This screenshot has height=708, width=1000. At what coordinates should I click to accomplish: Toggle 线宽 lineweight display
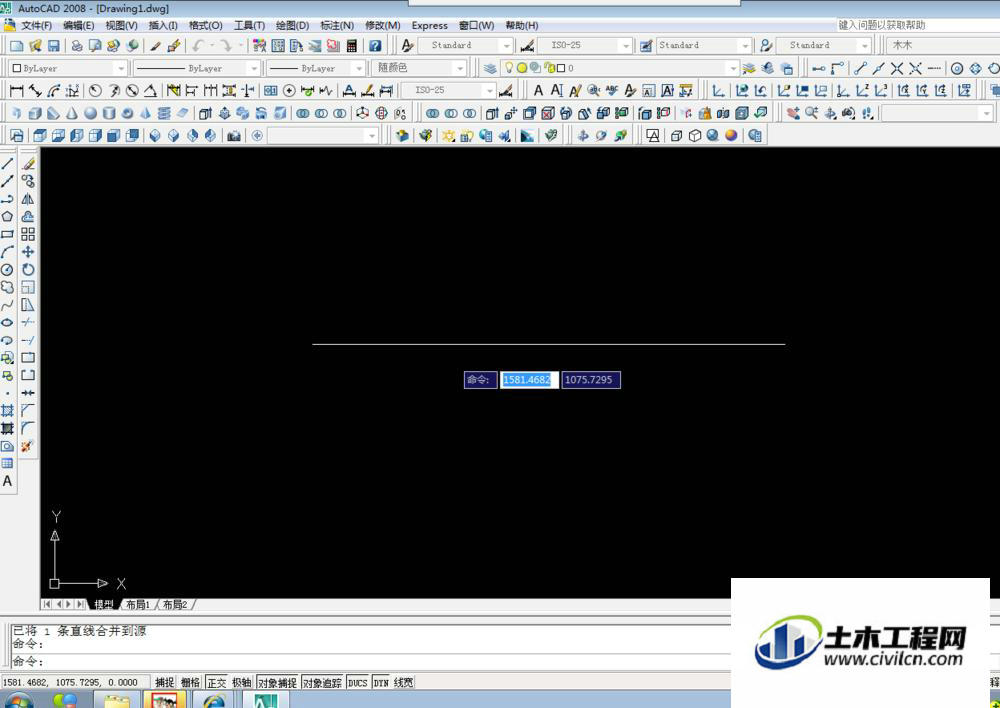(403, 682)
